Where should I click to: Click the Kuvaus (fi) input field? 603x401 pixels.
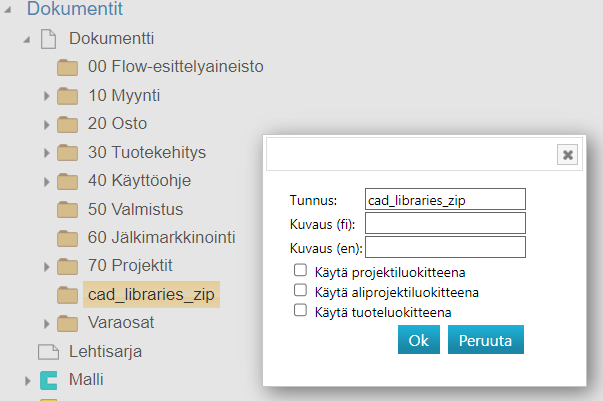click(x=445, y=223)
